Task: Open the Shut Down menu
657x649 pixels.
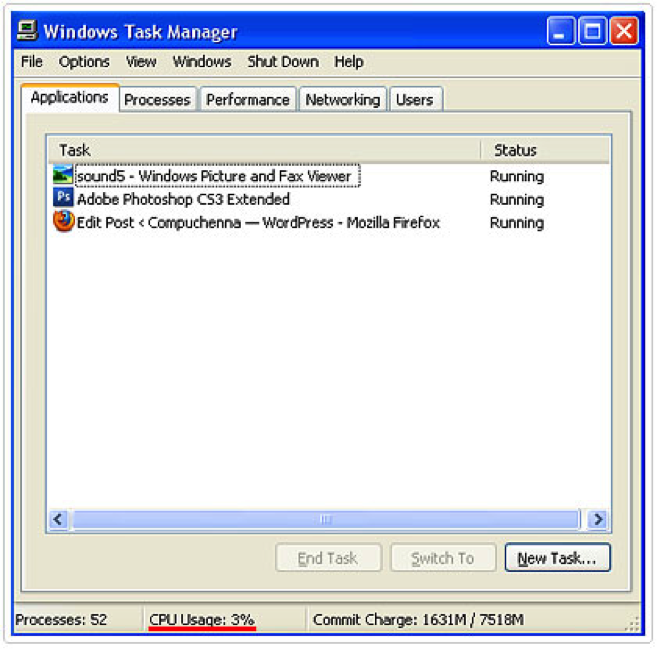Action: coord(283,62)
